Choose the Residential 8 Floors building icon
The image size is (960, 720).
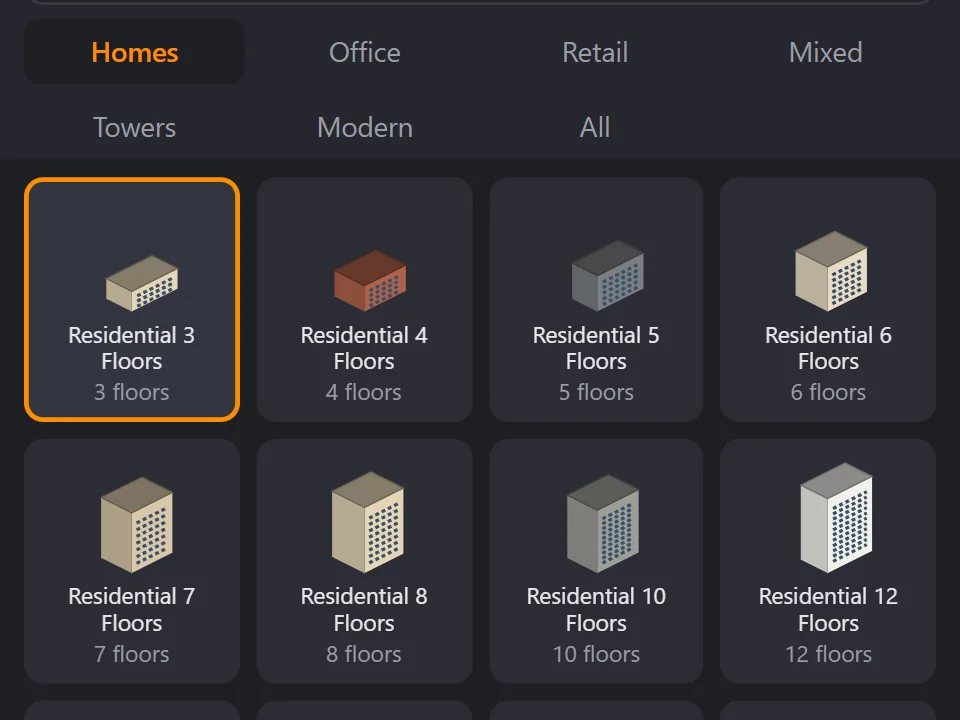coord(367,522)
